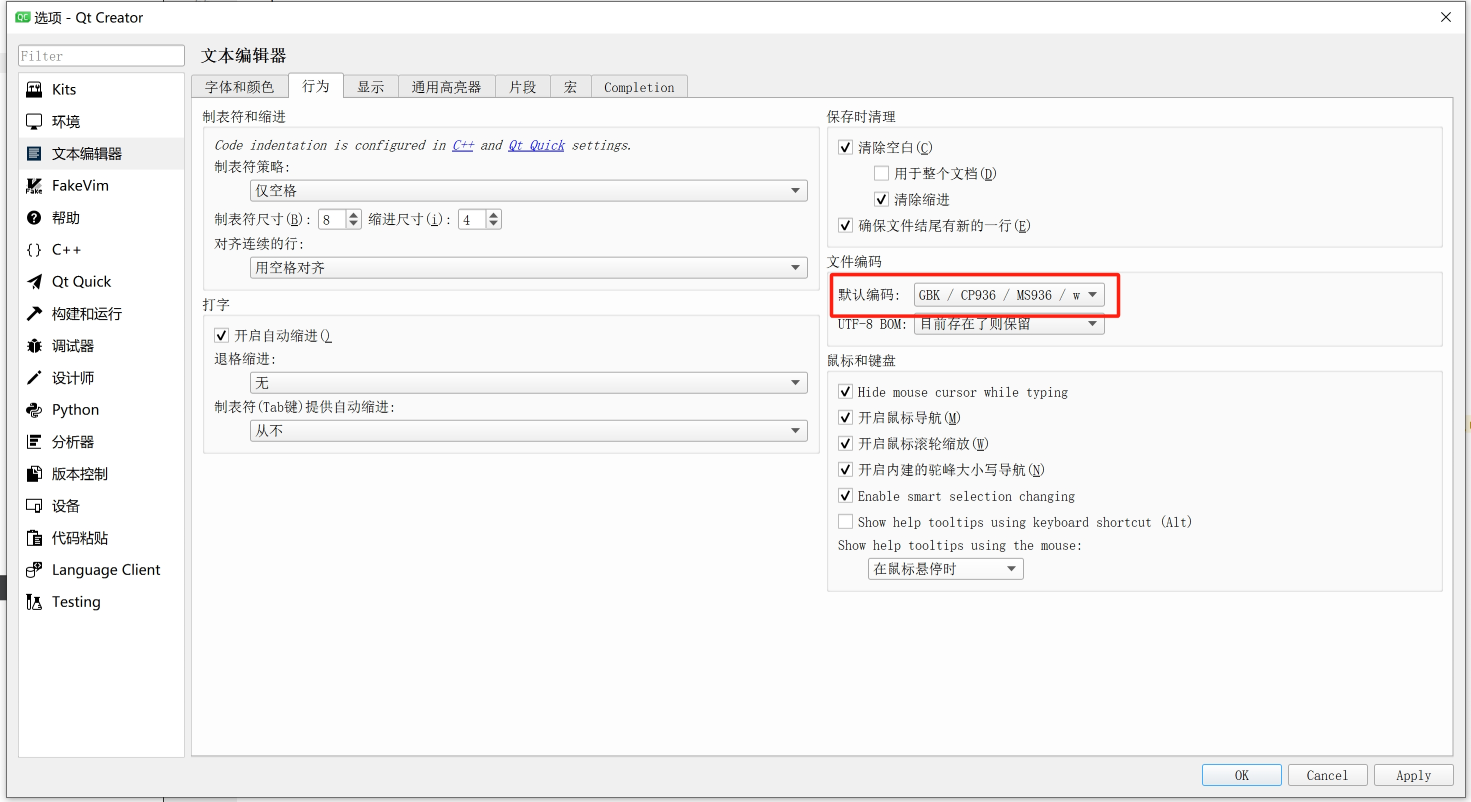Click the 帮助 question mark icon
Image resolution: width=1471 pixels, height=802 pixels.
34,217
